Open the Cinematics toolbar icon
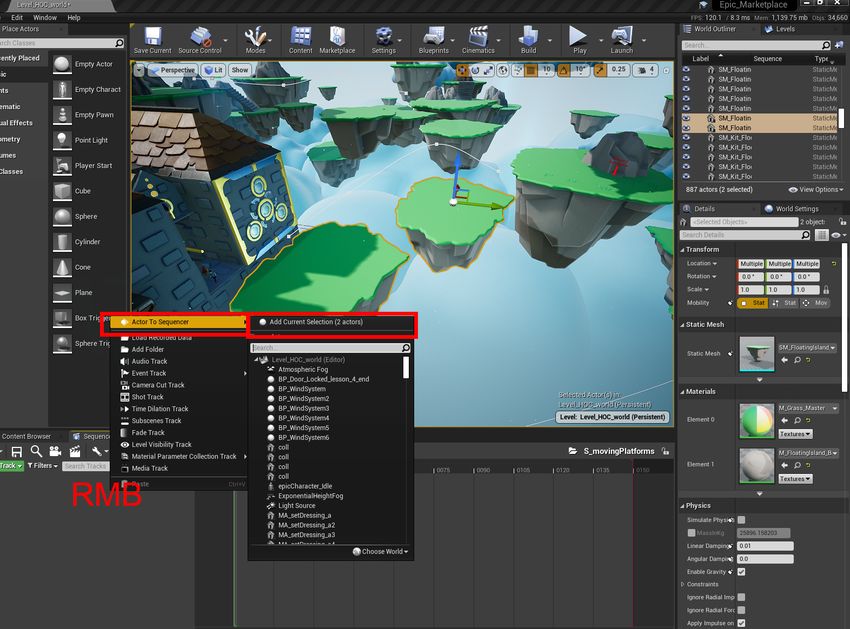The image size is (850, 629). click(x=478, y=37)
